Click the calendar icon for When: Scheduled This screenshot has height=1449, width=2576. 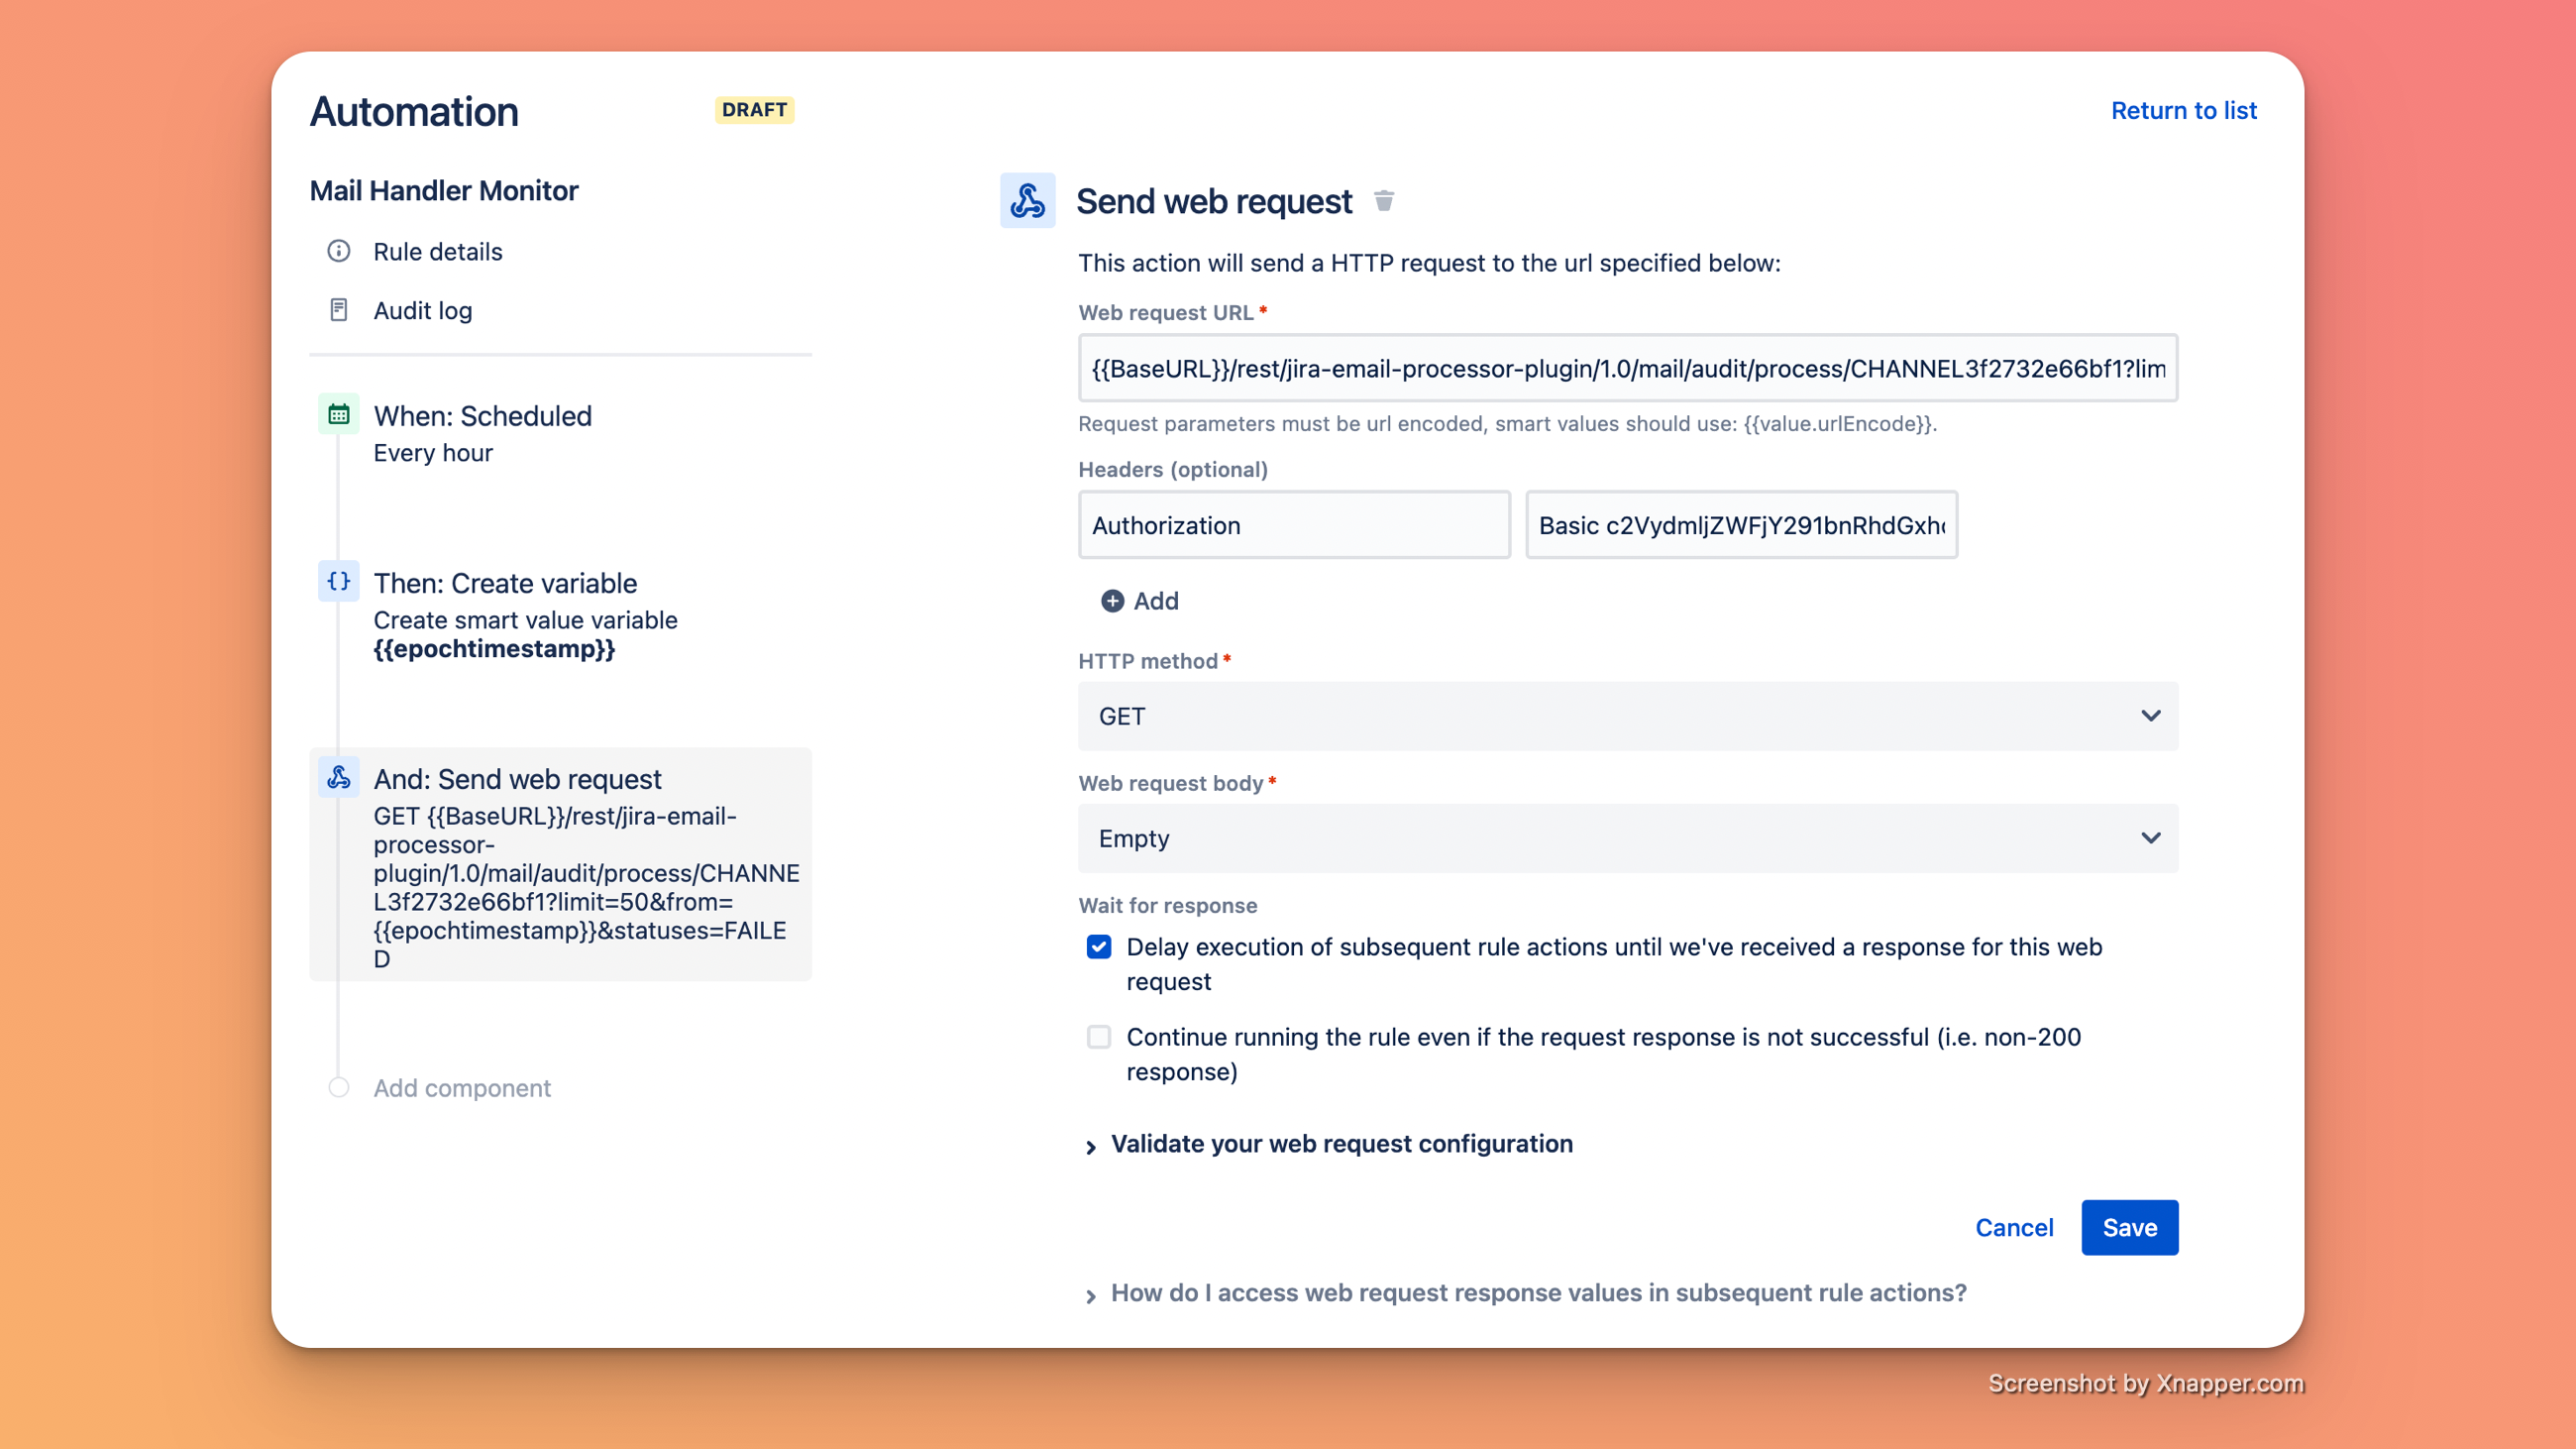339,414
